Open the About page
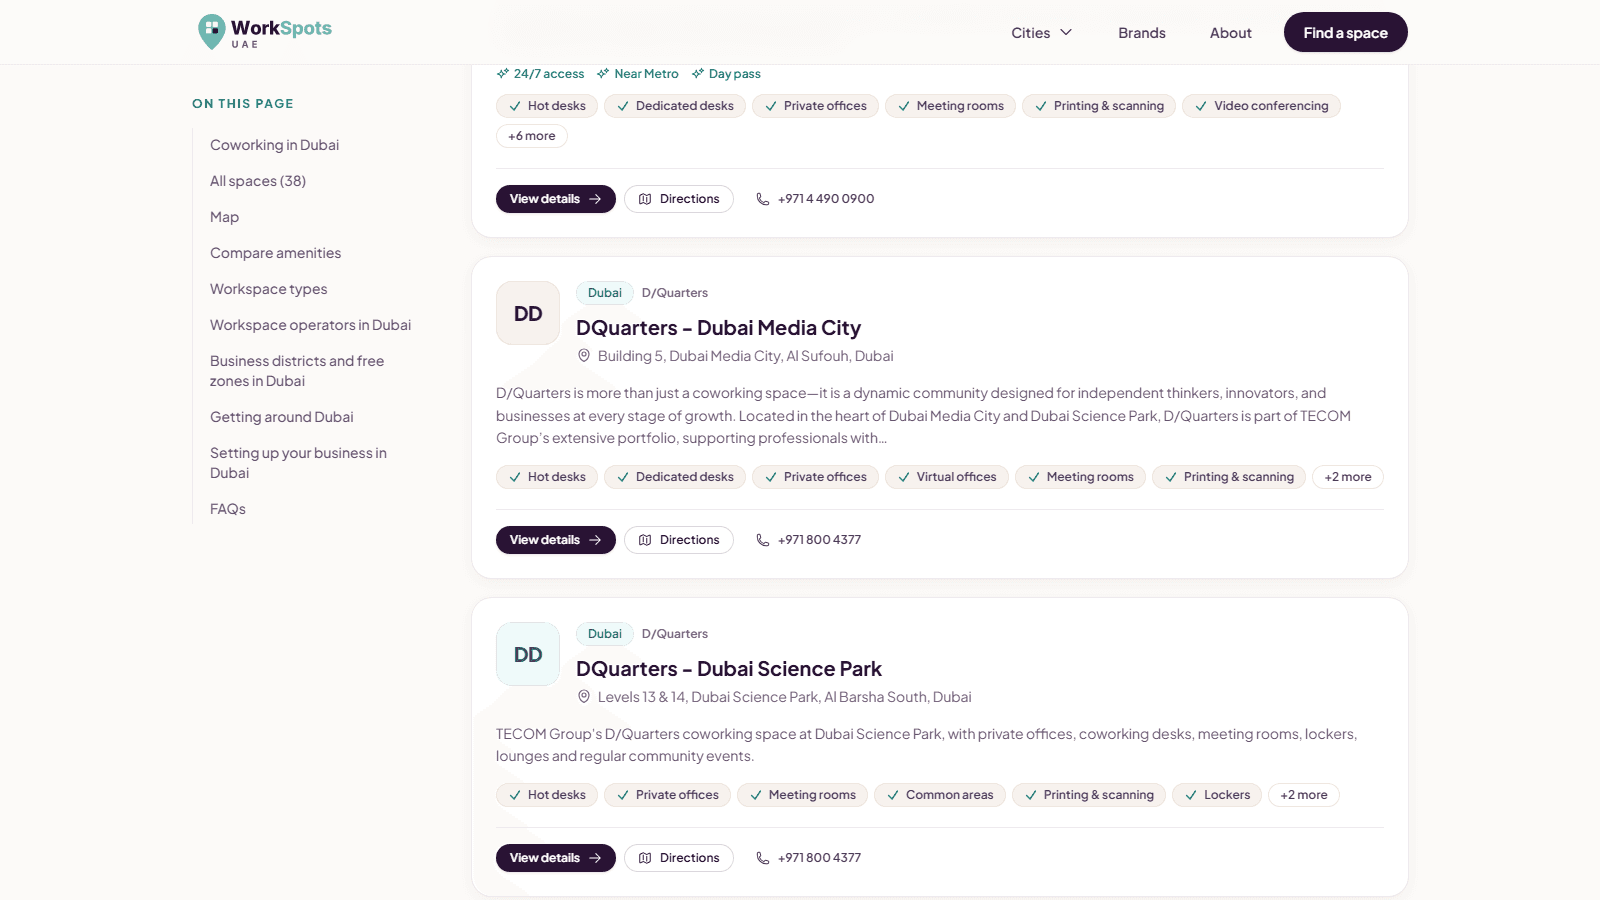 [x=1230, y=33]
